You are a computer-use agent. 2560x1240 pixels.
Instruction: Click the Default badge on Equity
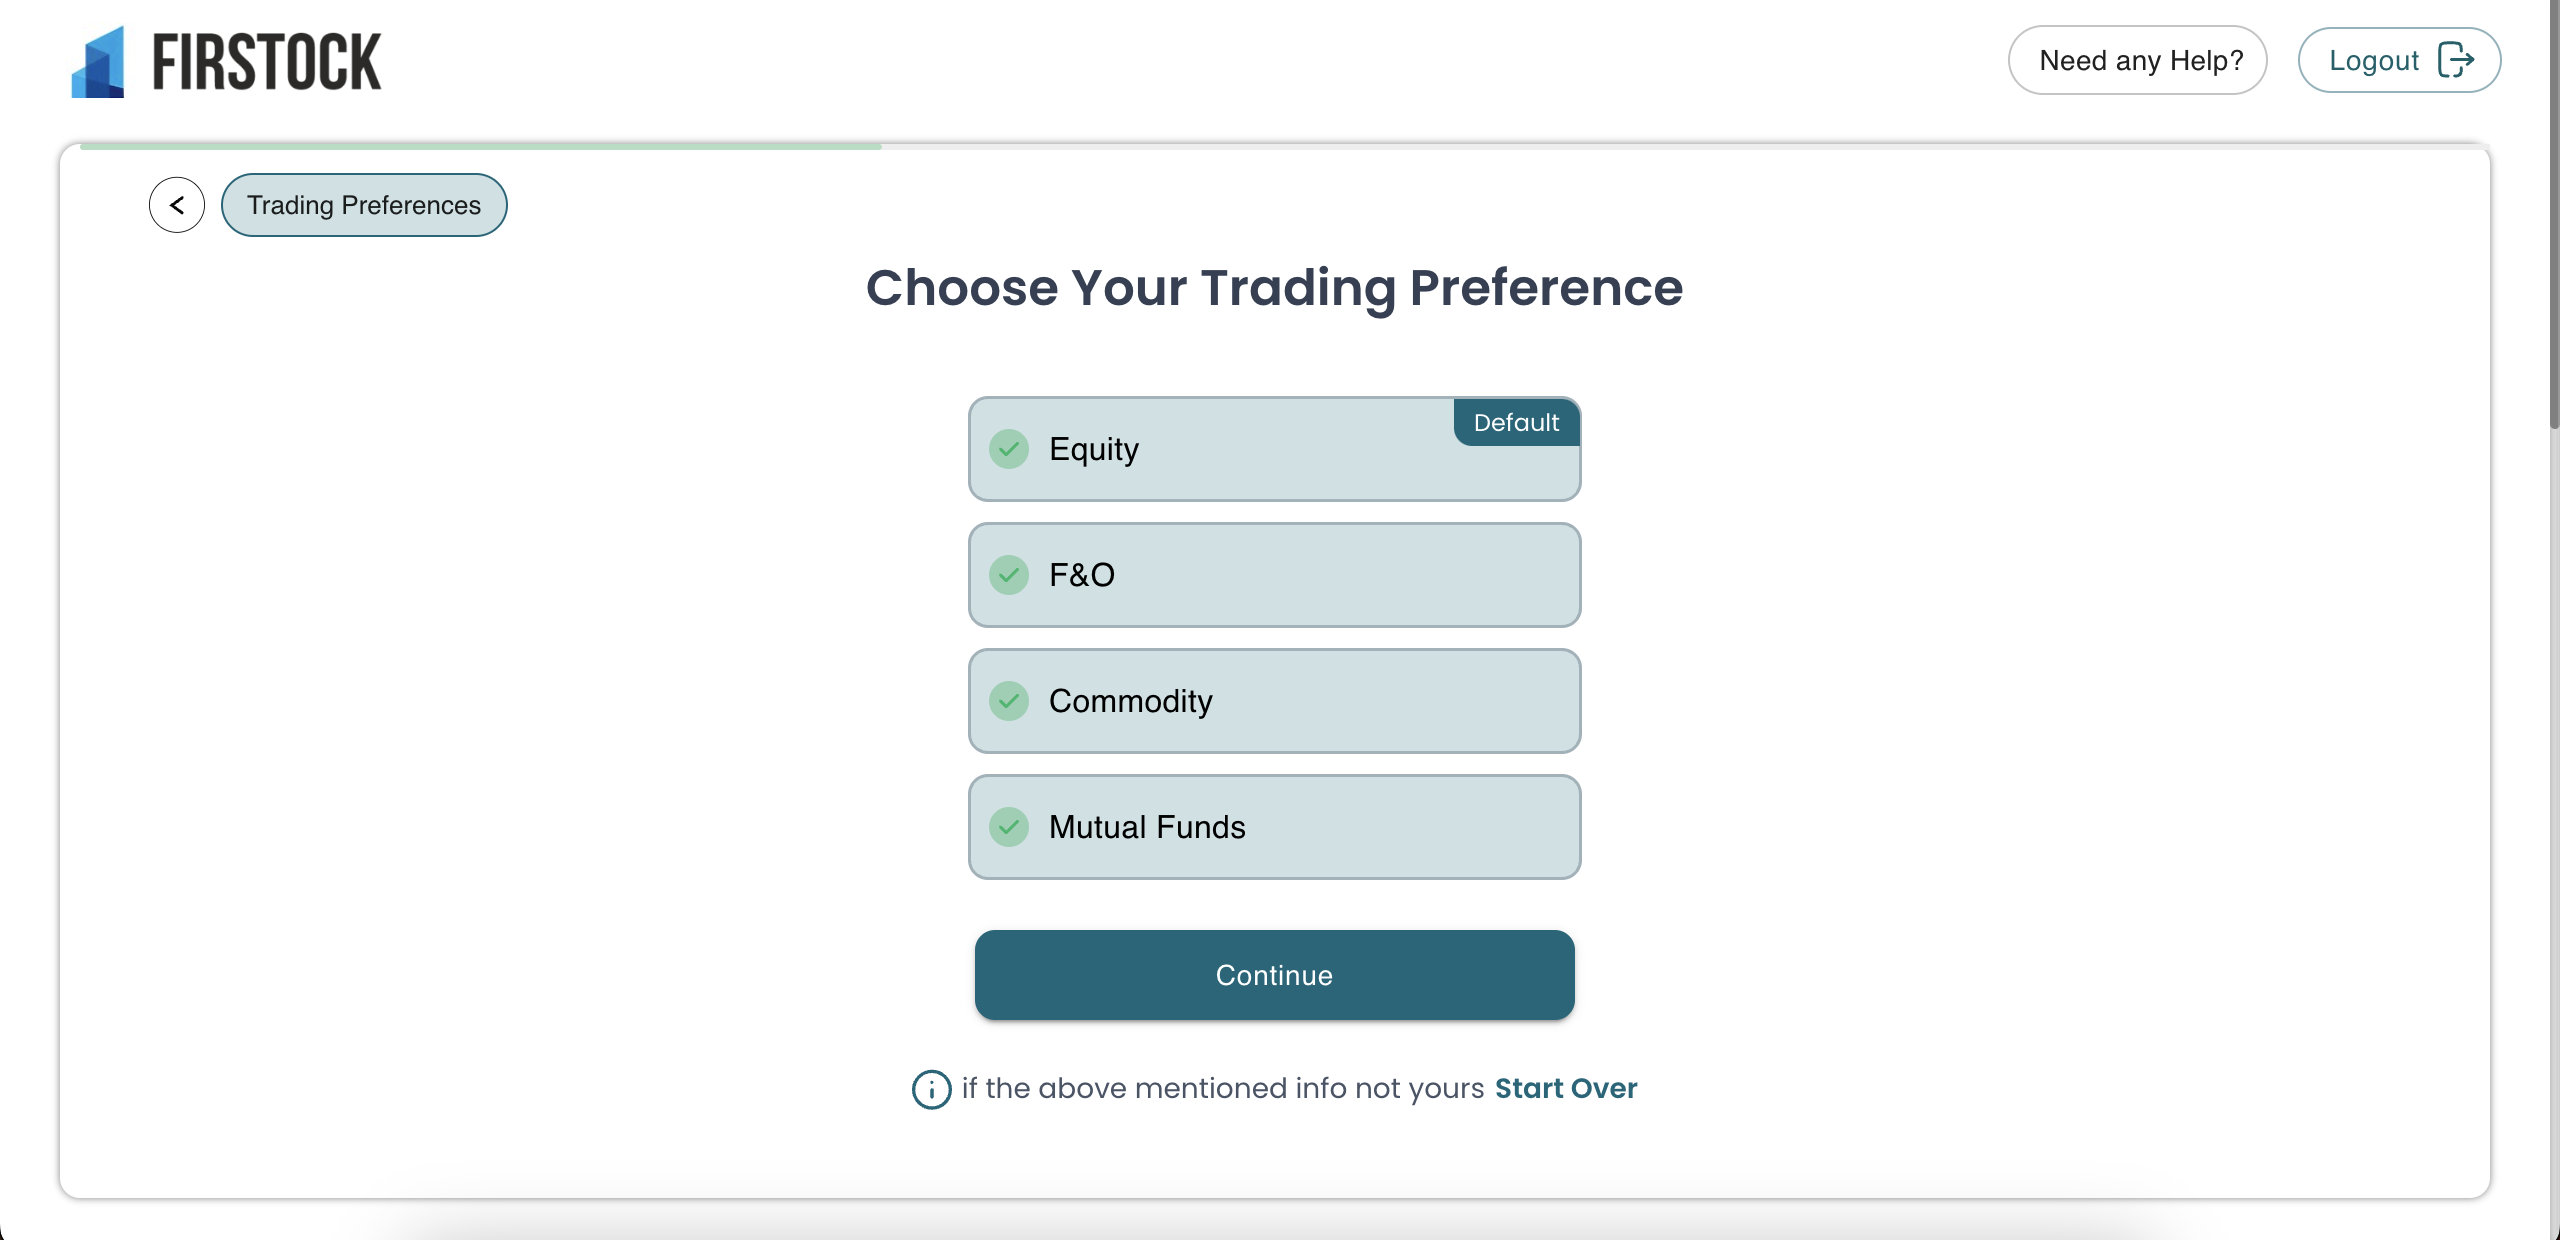coord(1516,422)
